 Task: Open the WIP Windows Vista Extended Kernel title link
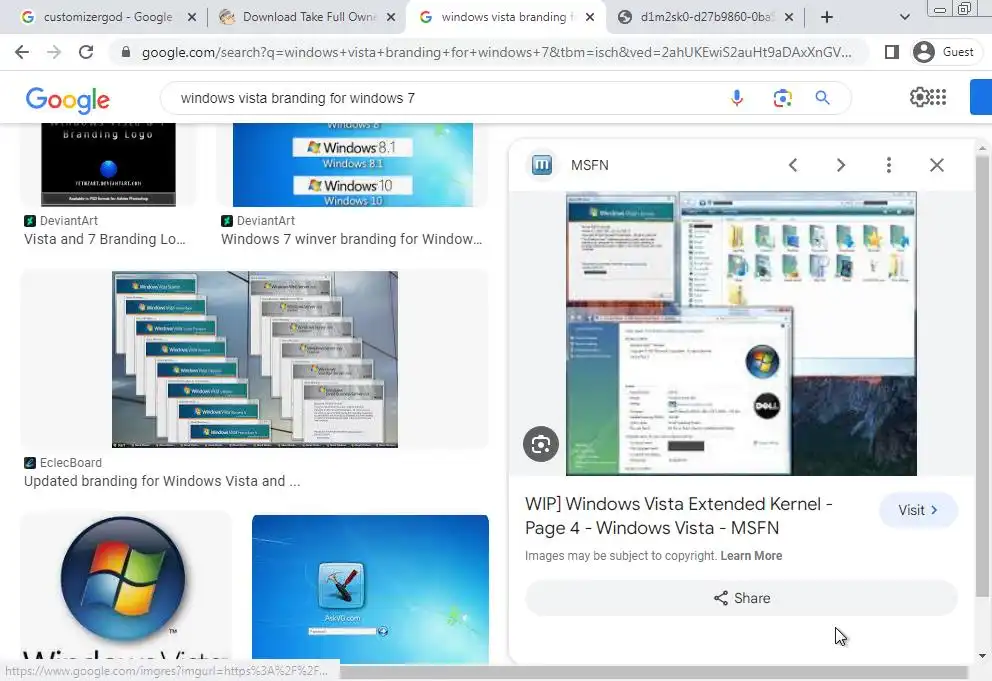(x=679, y=516)
